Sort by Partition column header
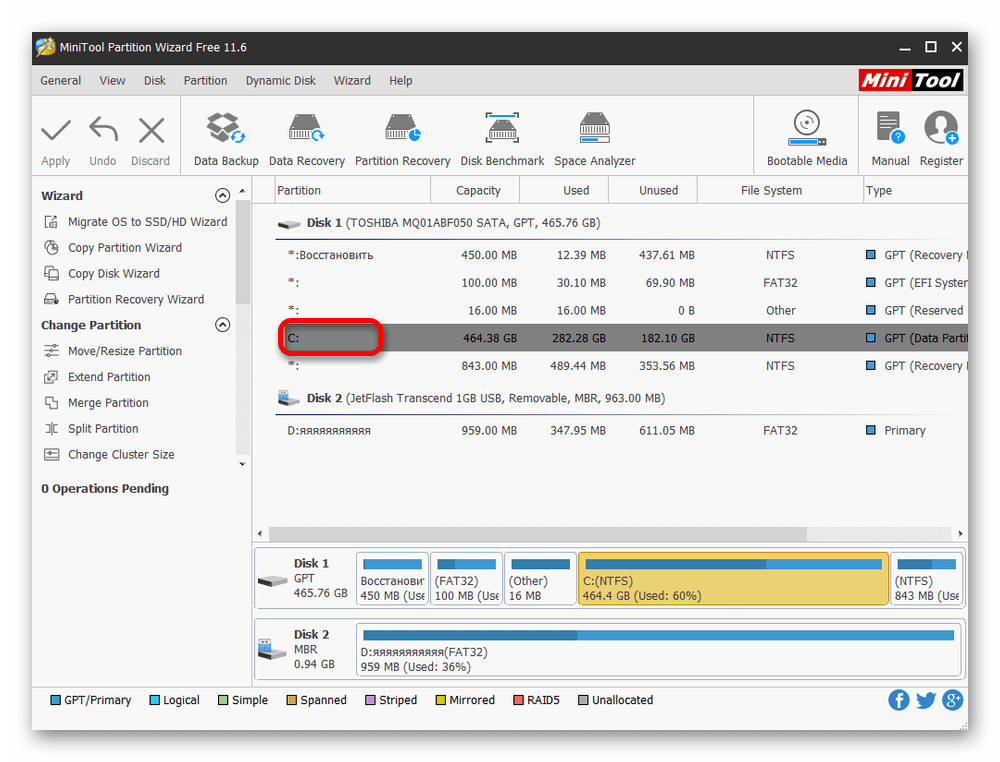This screenshot has height=762, width=1000. point(353,191)
